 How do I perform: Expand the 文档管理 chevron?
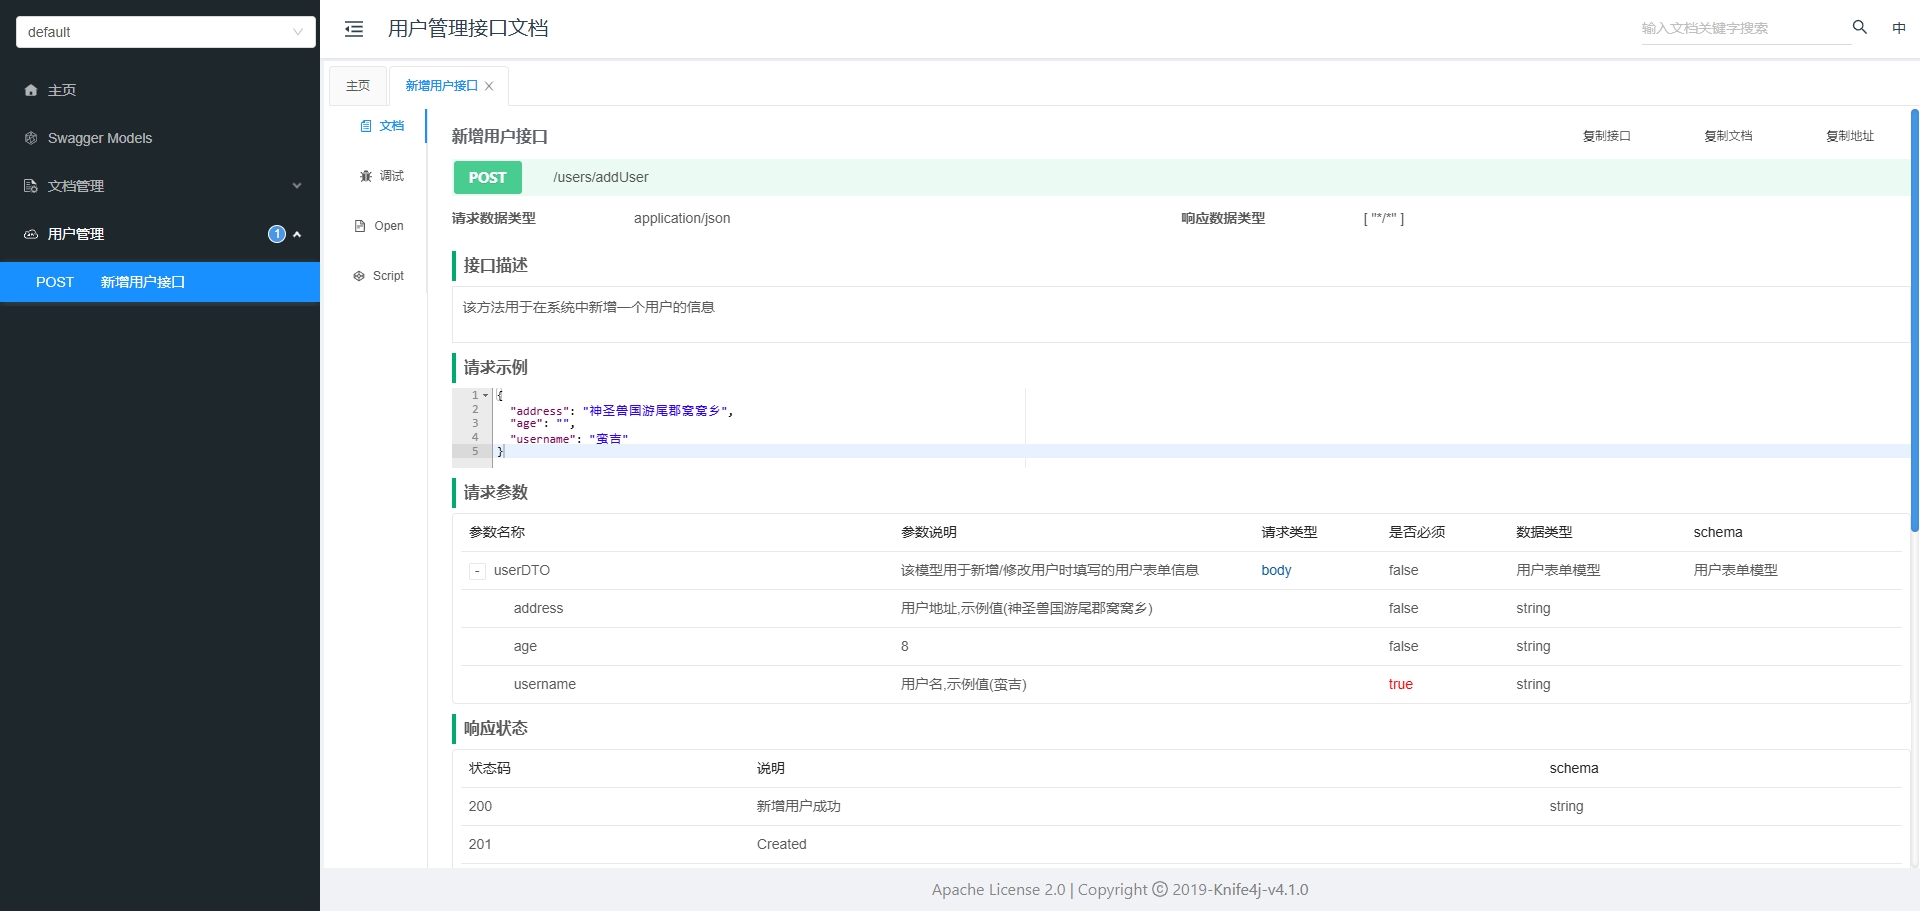[297, 186]
